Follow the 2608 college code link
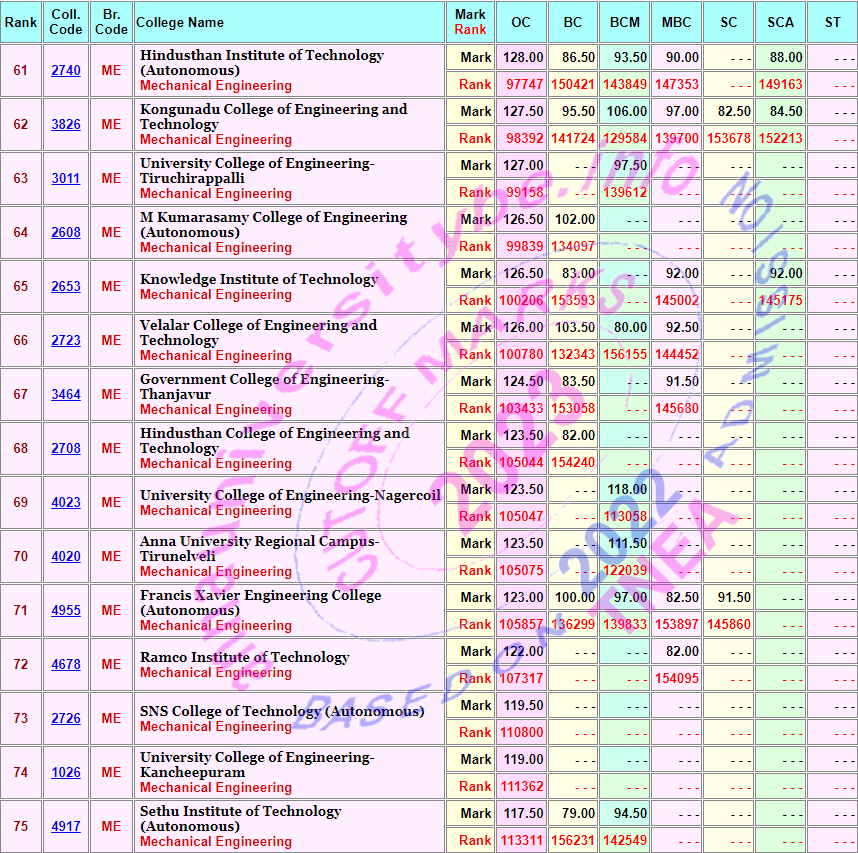Image resolution: width=858 pixels, height=853 pixels. (66, 233)
